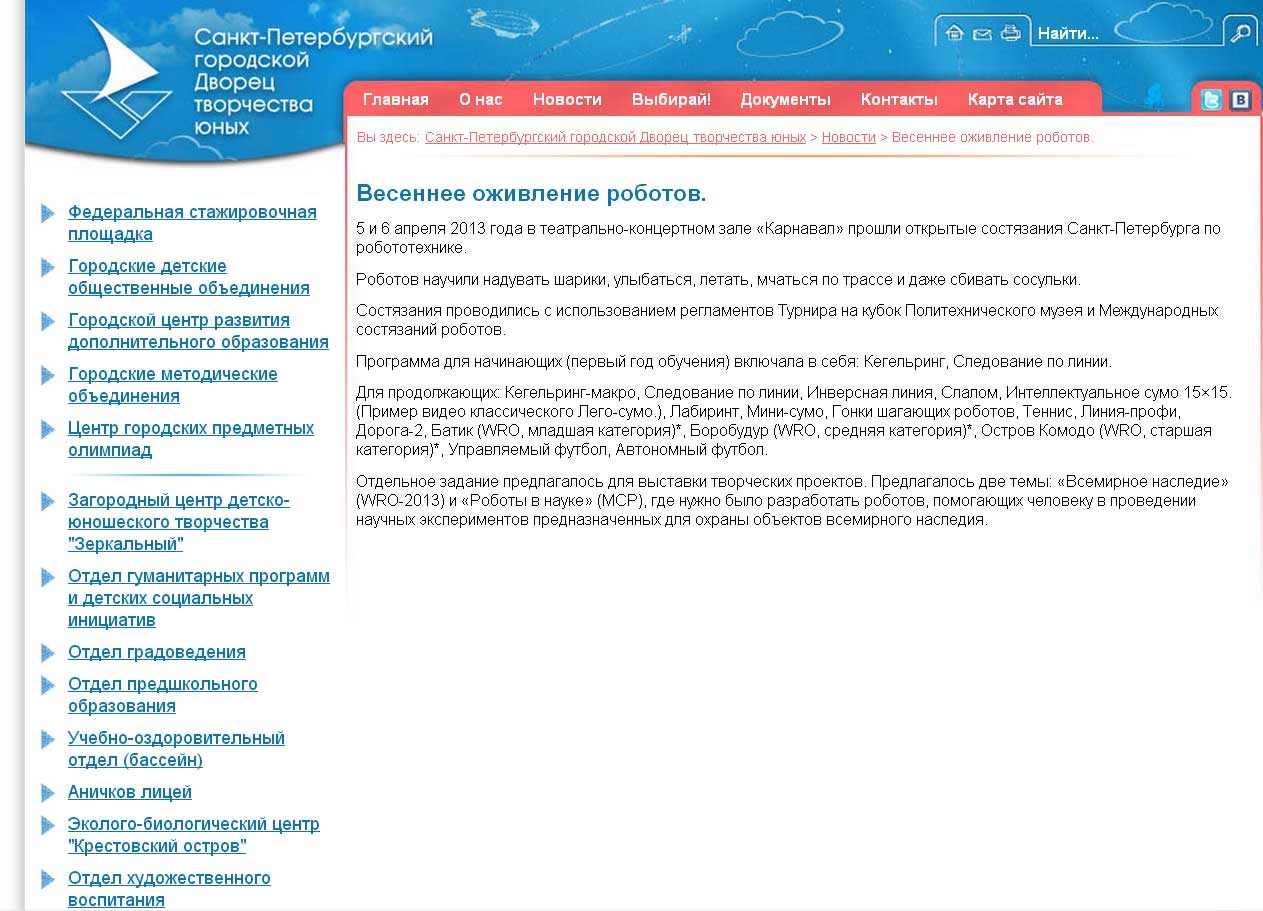Click breadcrumb text Весеннее оживление роботов.
Image resolution: width=1263 pixels, height=911 pixels.
click(x=992, y=137)
